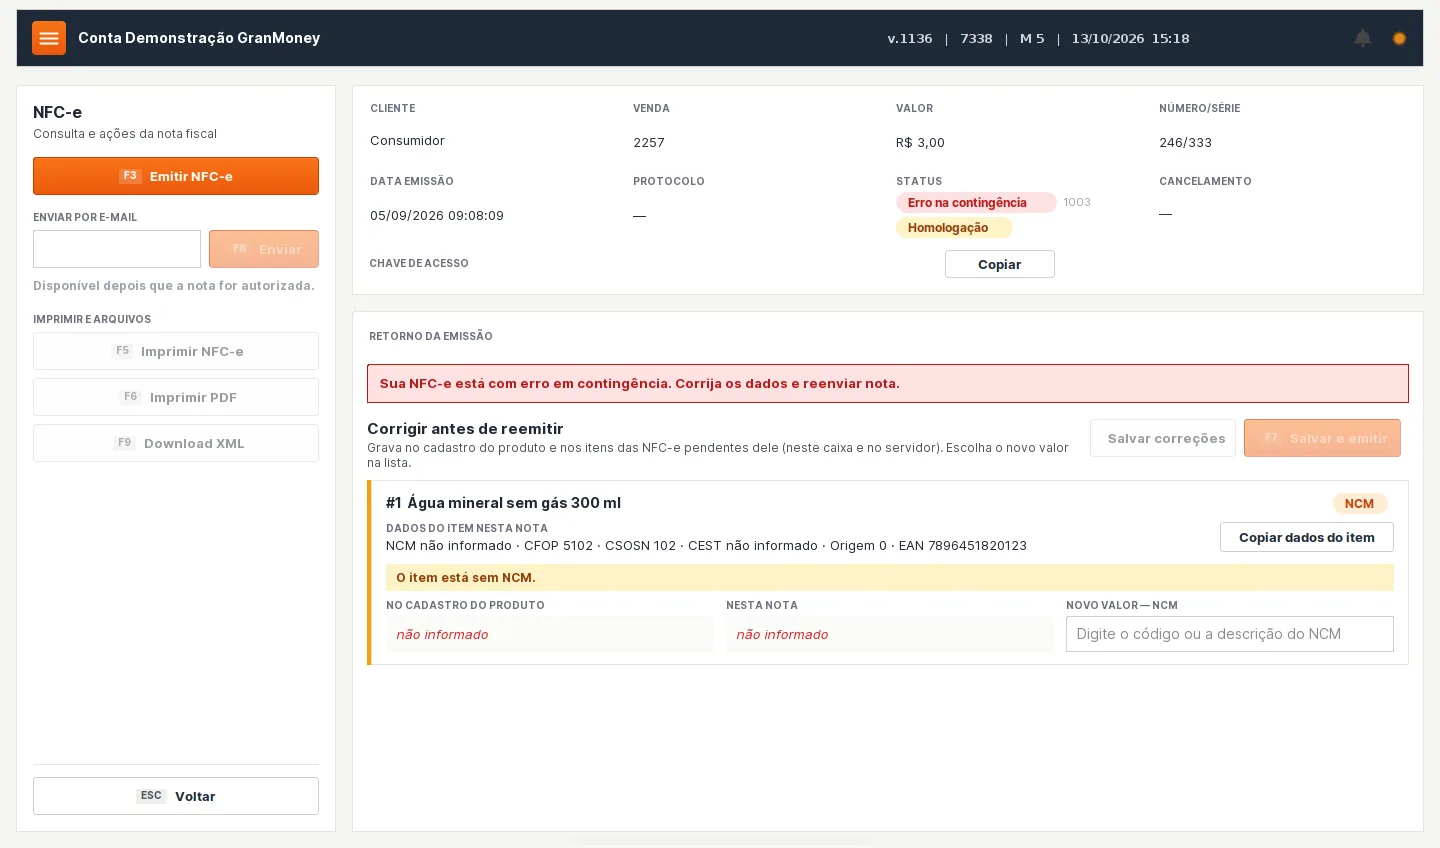Click the note 'Disponível depois que a nota for autorizada.'
1440x848 pixels.
coord(174,286)
